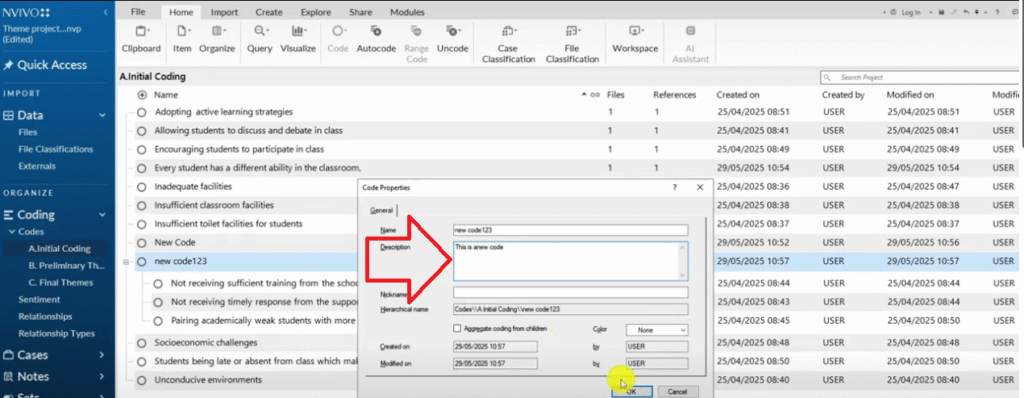
Task: Click the Quick Access pin item
Action: click(44, 65)
